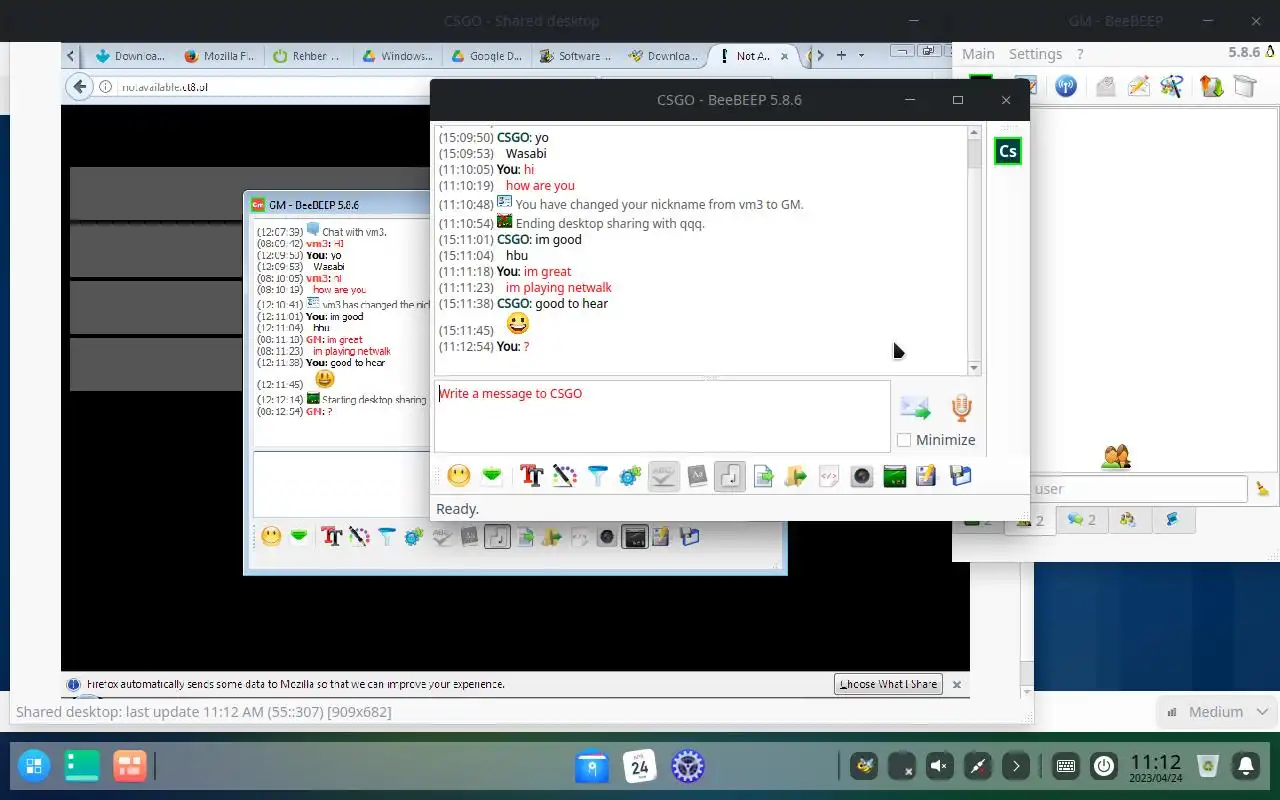Click the penguin icon beside version 5.8.6
The image size is (1280, 800).
(1271, 52)
